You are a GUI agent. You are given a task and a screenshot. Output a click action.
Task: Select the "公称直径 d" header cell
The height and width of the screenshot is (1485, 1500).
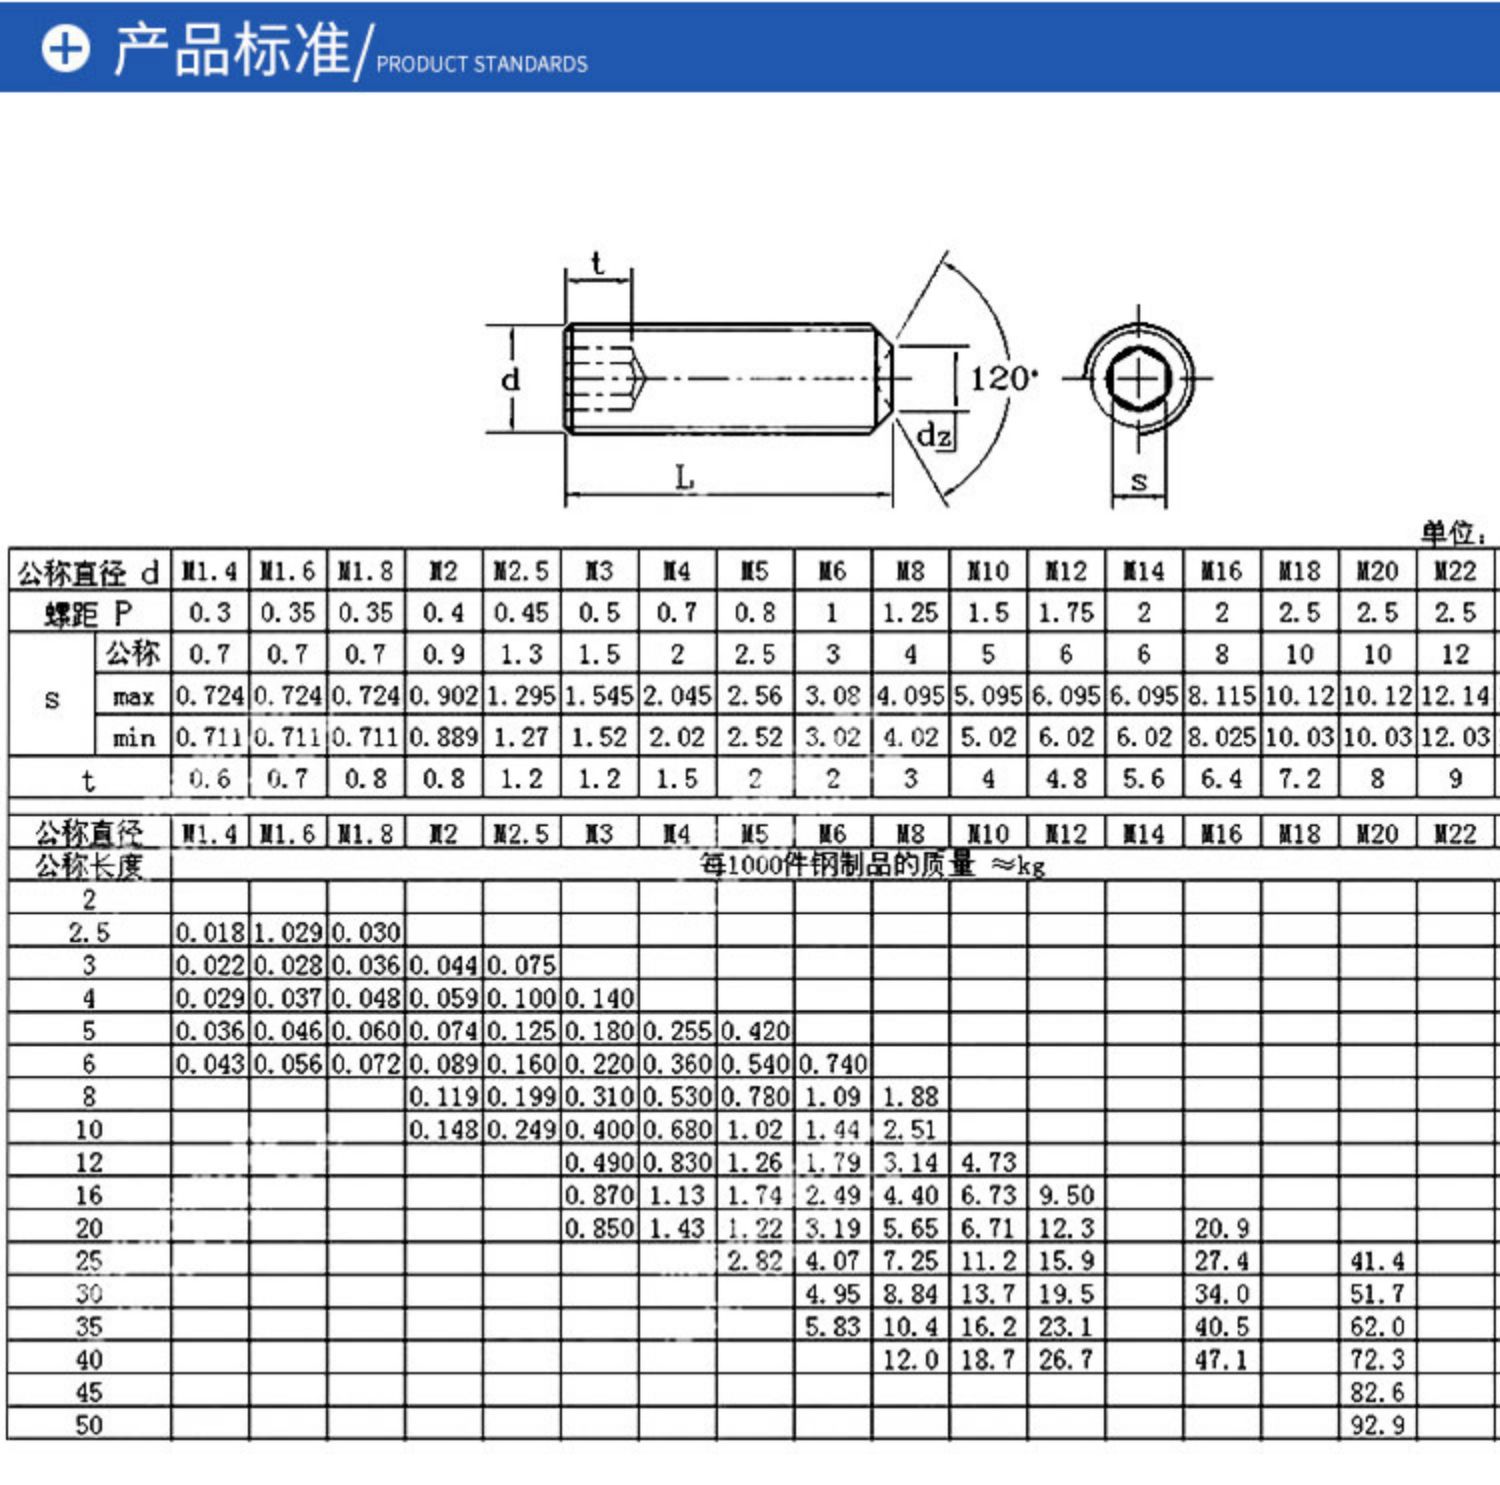coord(88,572)
